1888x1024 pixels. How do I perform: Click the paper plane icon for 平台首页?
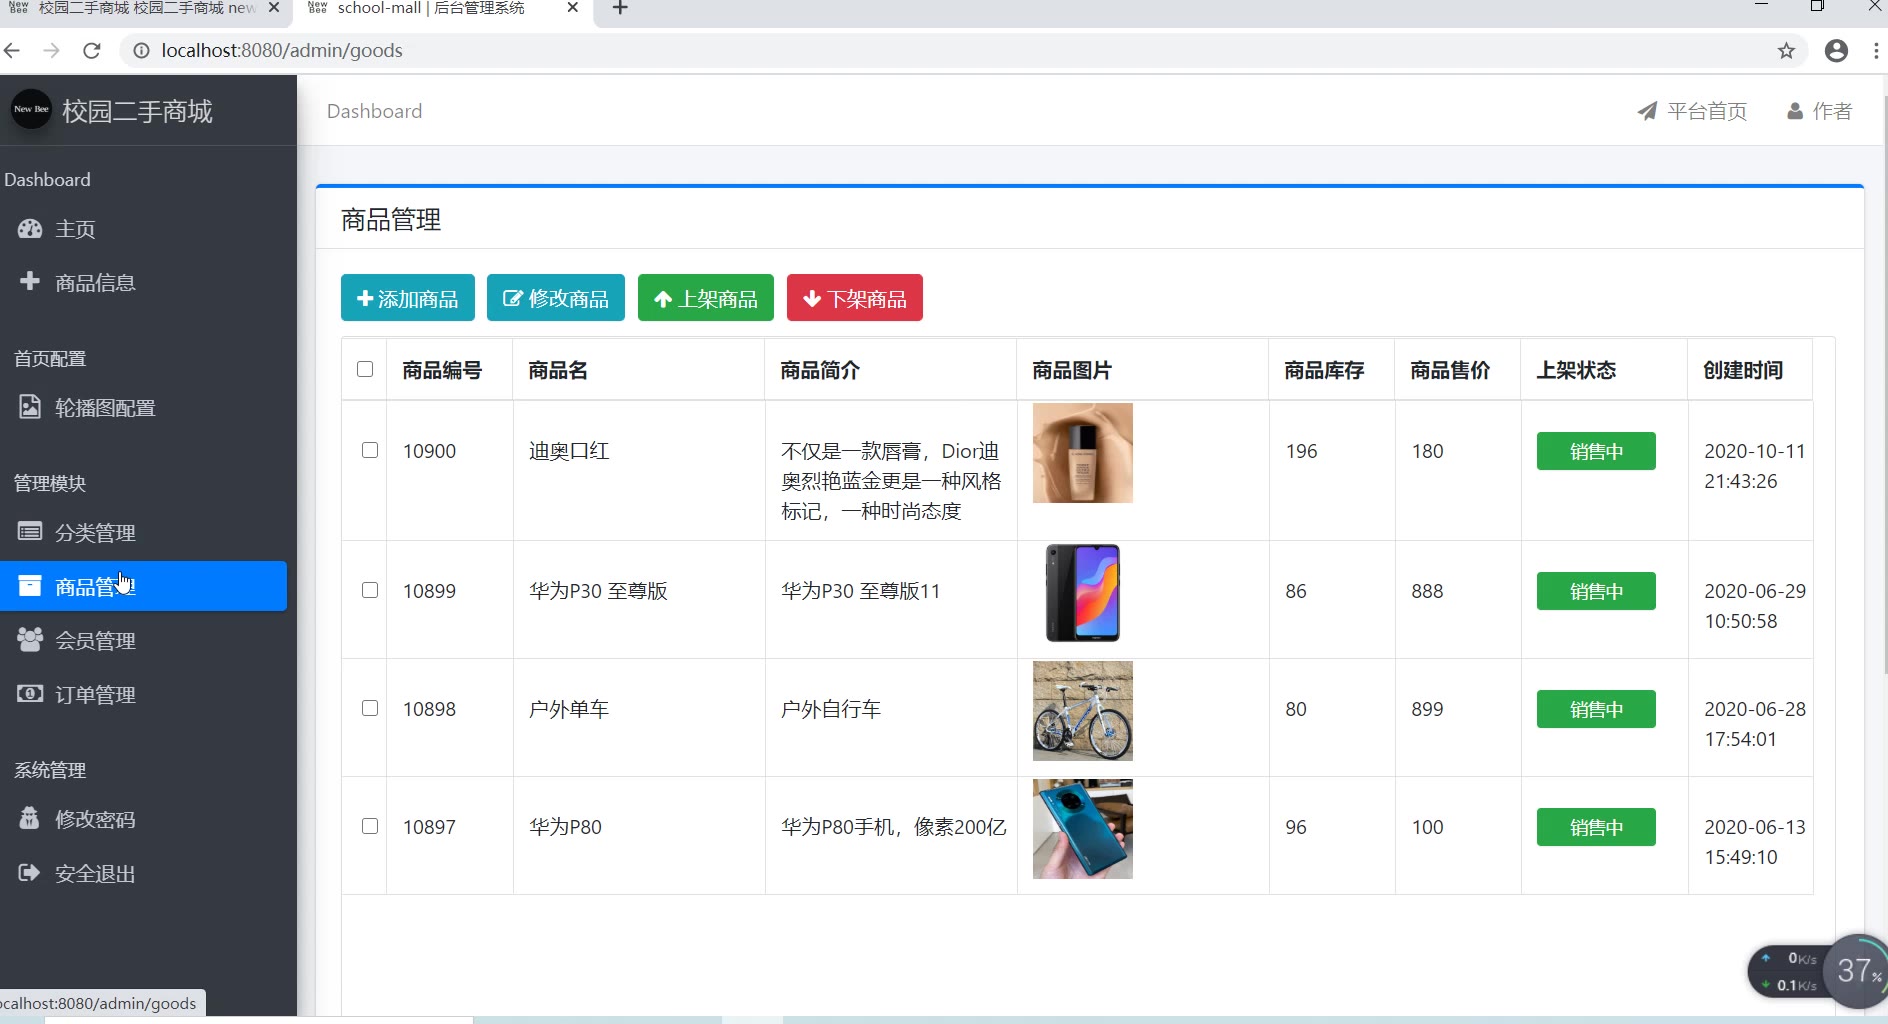1647,111
